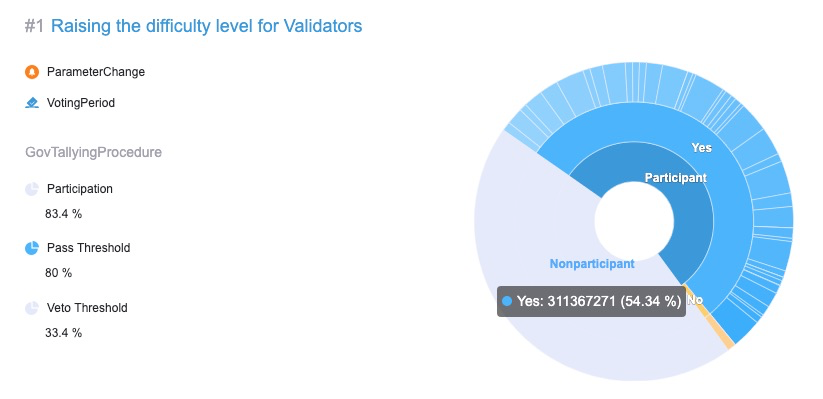Image resolution: width=823 pixels, height=399 pixels.
Task: Click the Veto Threshold pie icon
Action: pos(32,308)
